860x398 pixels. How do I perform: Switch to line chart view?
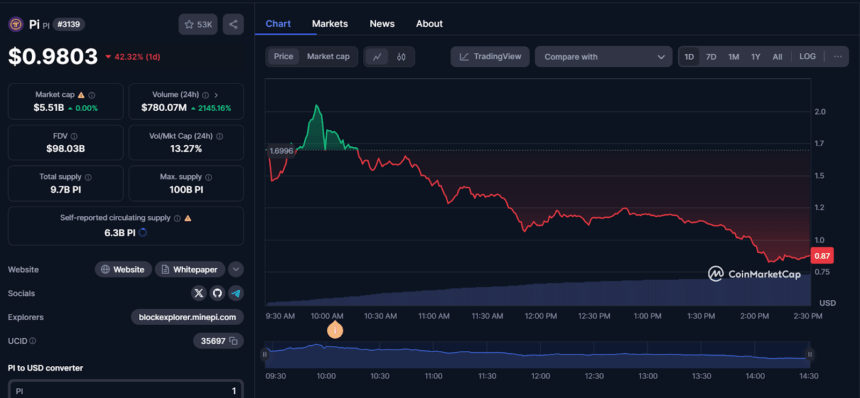pos(377,56)
